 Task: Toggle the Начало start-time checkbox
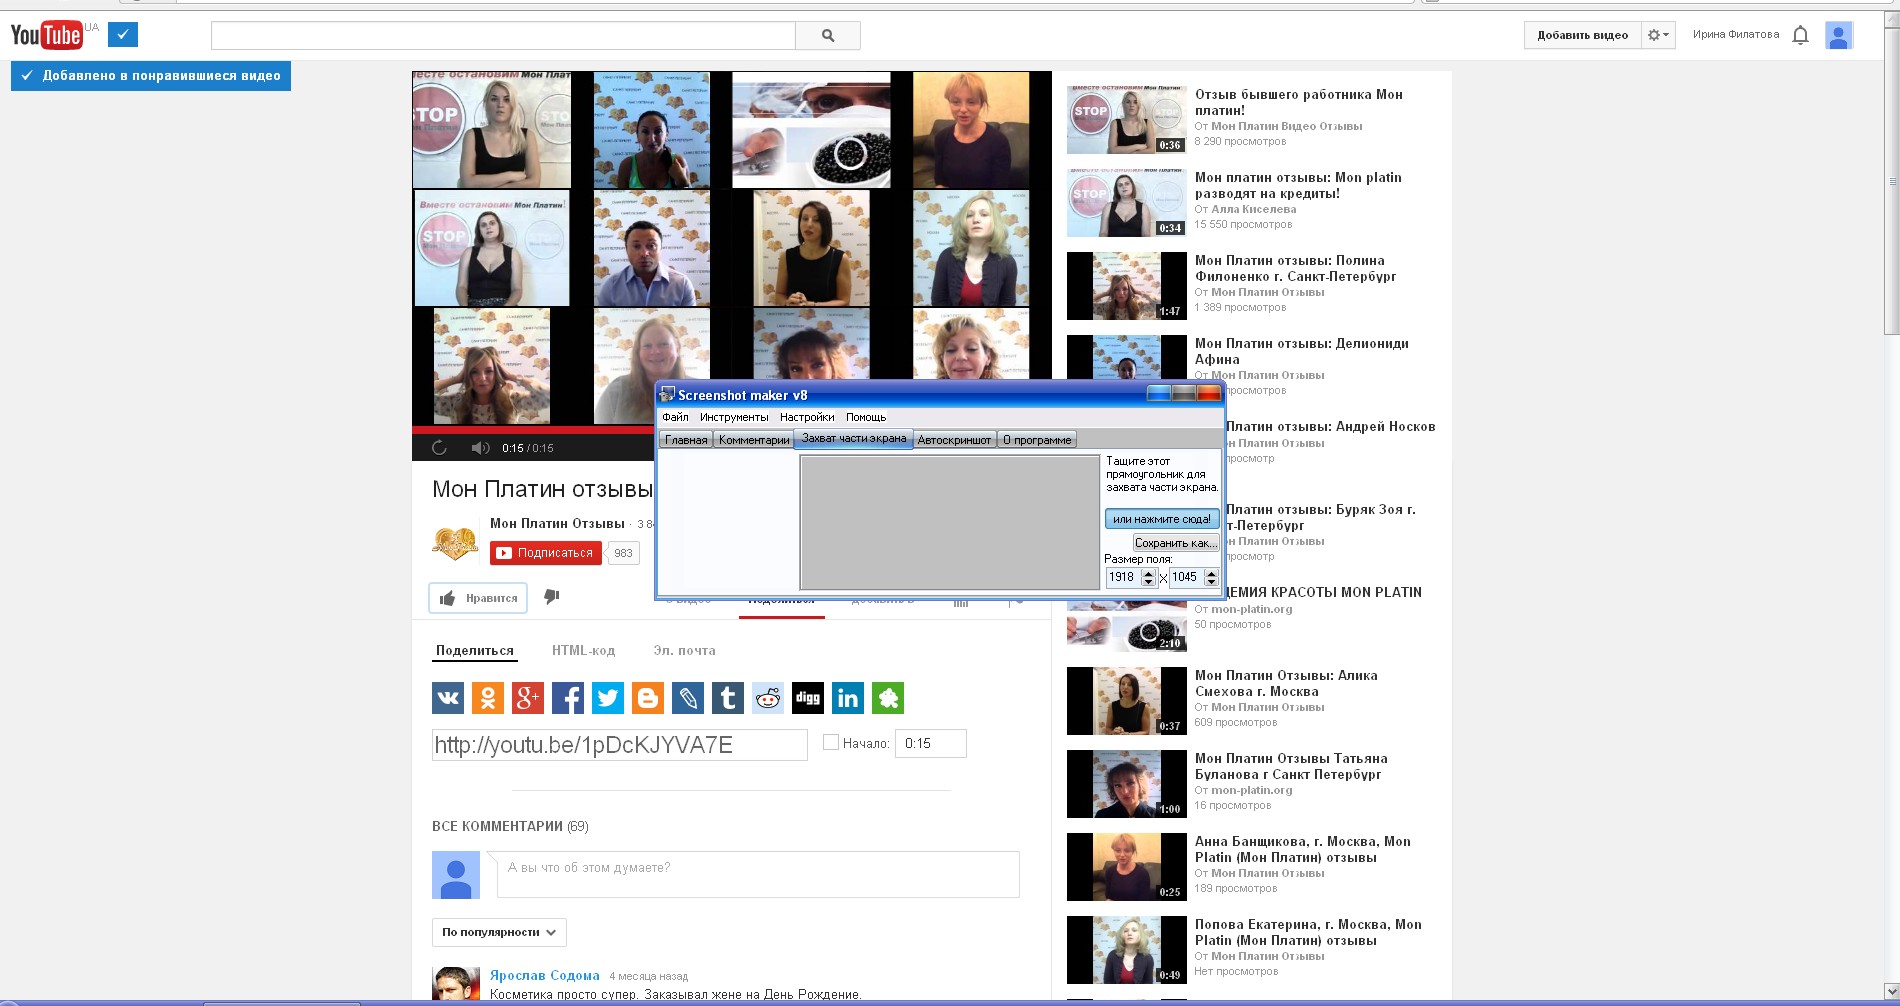830,743
